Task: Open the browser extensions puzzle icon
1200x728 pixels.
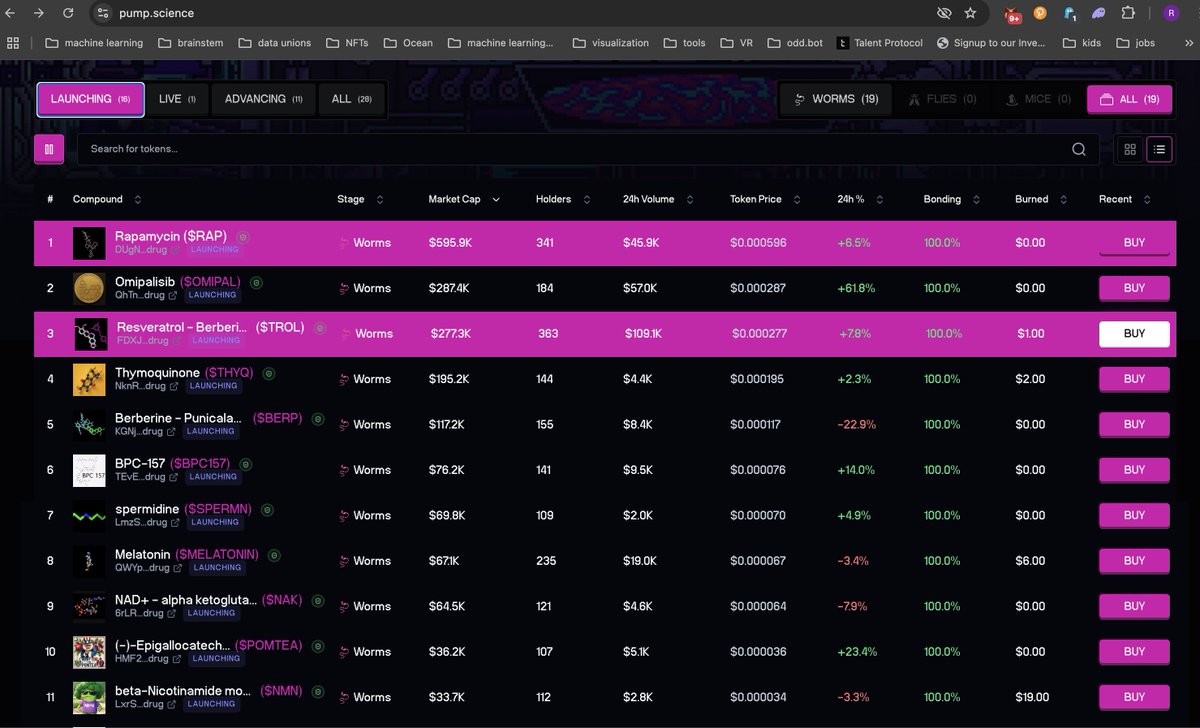Action: [x=1128, y=13]
